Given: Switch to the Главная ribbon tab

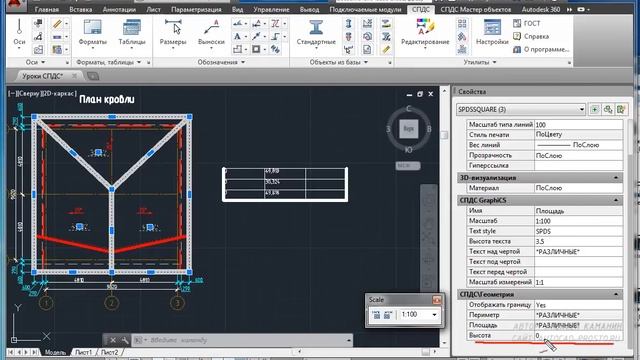Looking at the screenshot, I should click(x=47, y=9).
